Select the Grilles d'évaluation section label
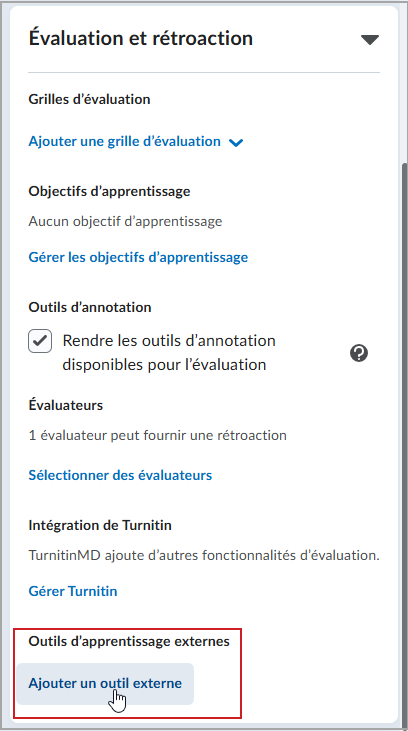Viewport: 408px width, 731px height. 90,99
